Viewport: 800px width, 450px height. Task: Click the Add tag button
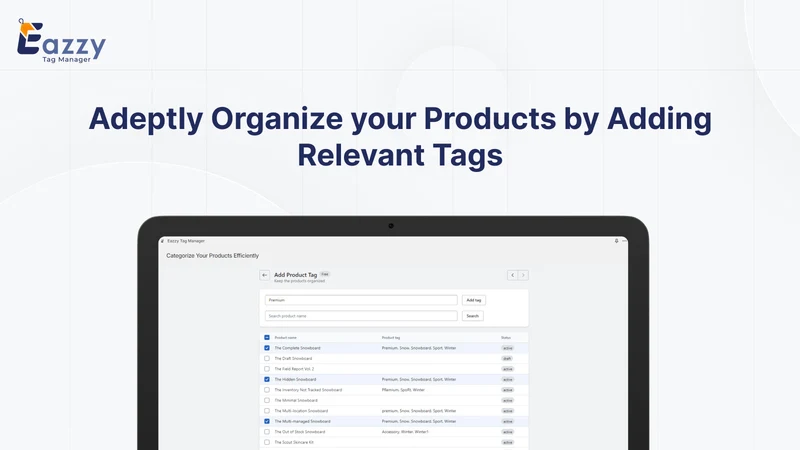pos(473,300)
